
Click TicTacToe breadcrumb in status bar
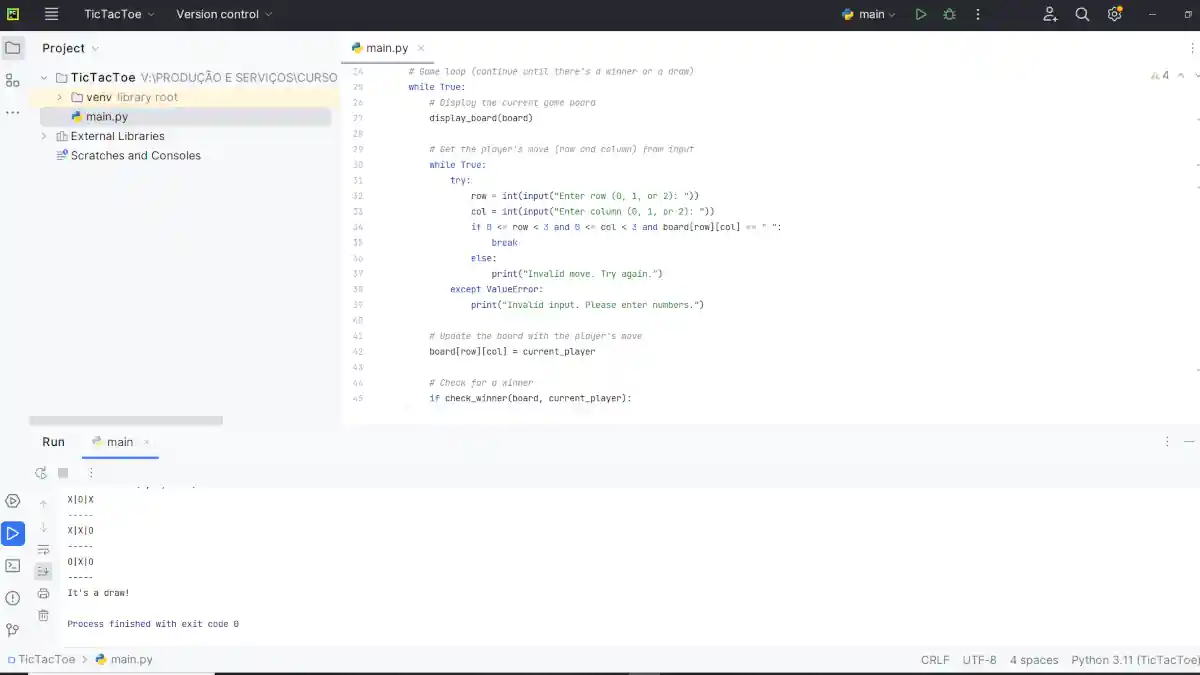(40, 660)
